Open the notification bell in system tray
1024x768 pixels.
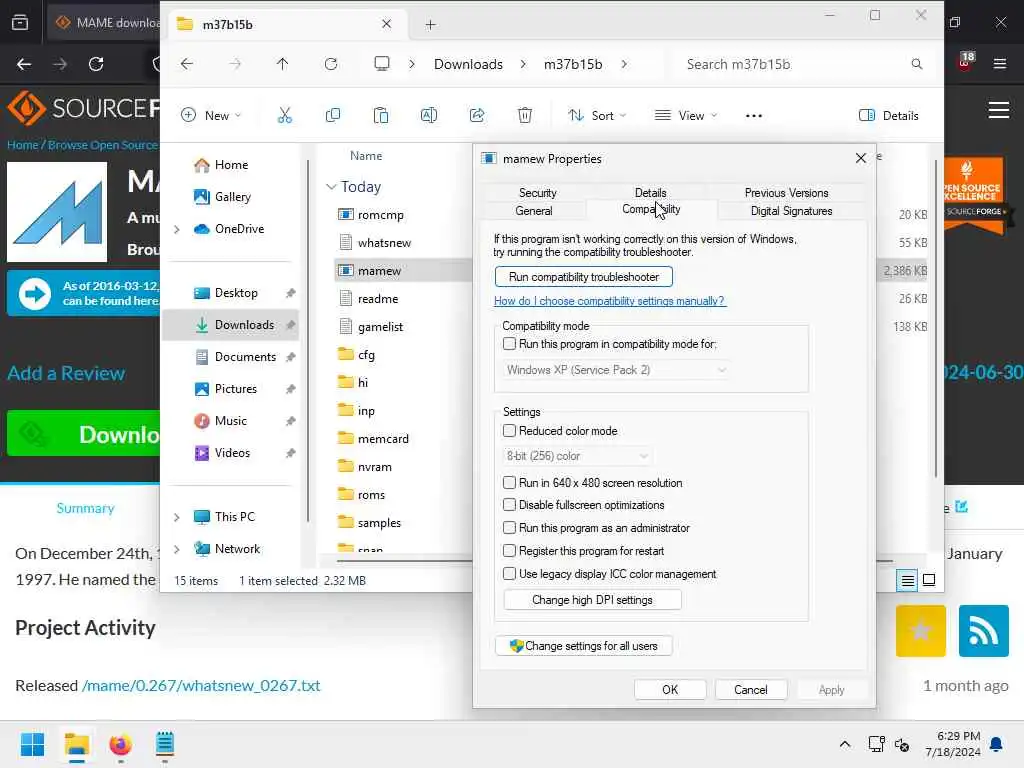(x=997, y=744)
